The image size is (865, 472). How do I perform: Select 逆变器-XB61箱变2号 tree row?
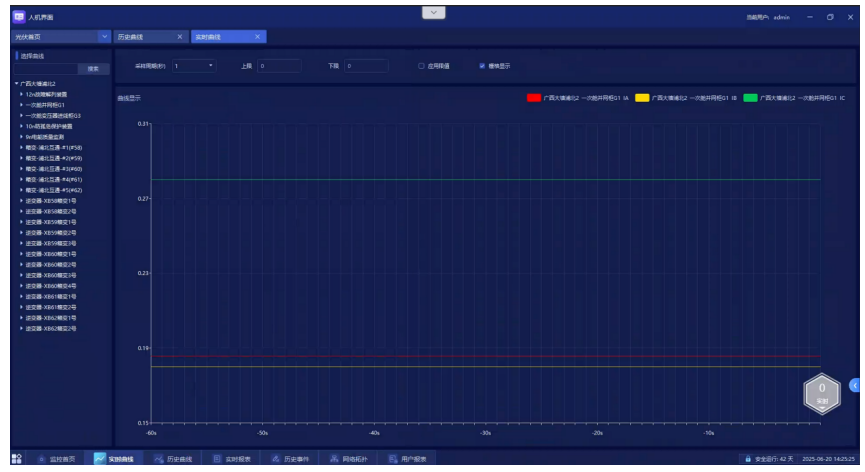pyautogui.click(x=51, y=308)
